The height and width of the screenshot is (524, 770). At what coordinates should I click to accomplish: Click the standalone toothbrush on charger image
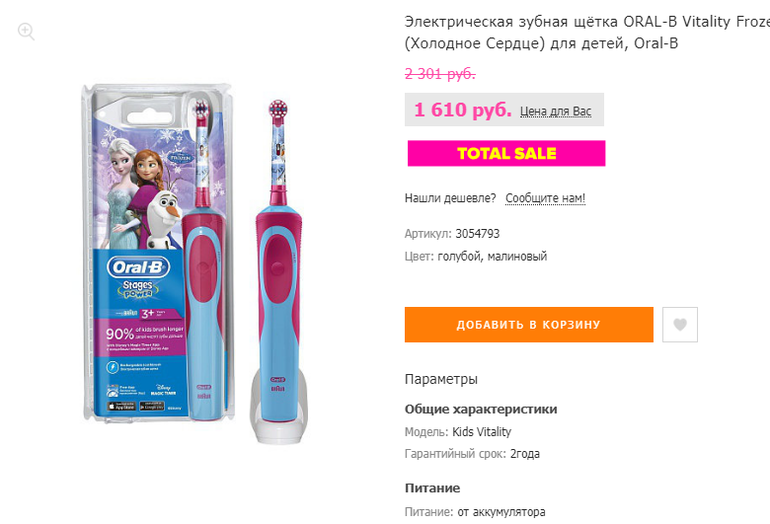click(278, 272)
